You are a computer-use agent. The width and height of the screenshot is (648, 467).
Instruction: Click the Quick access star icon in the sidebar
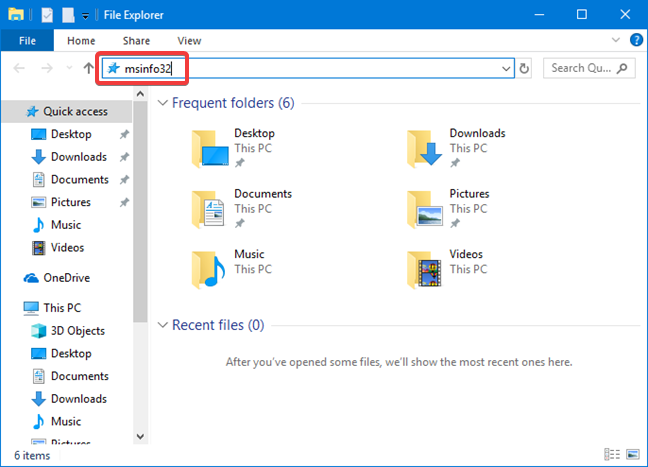pyautogui.click(x=32, y=112)
